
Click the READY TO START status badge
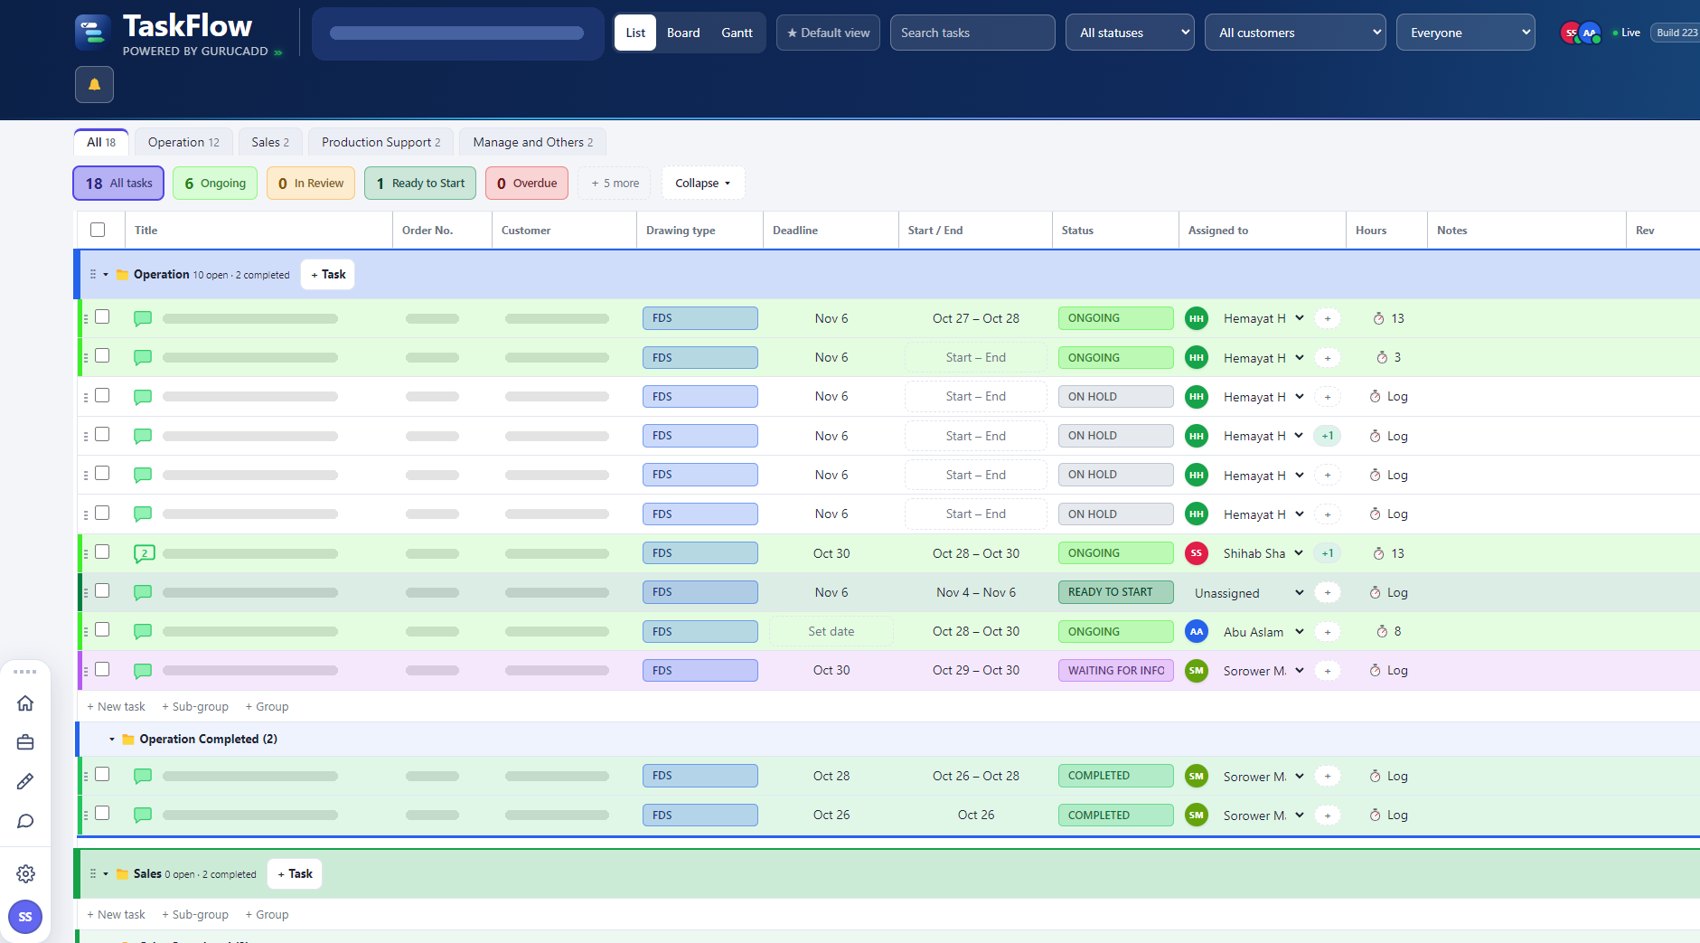1115,592
